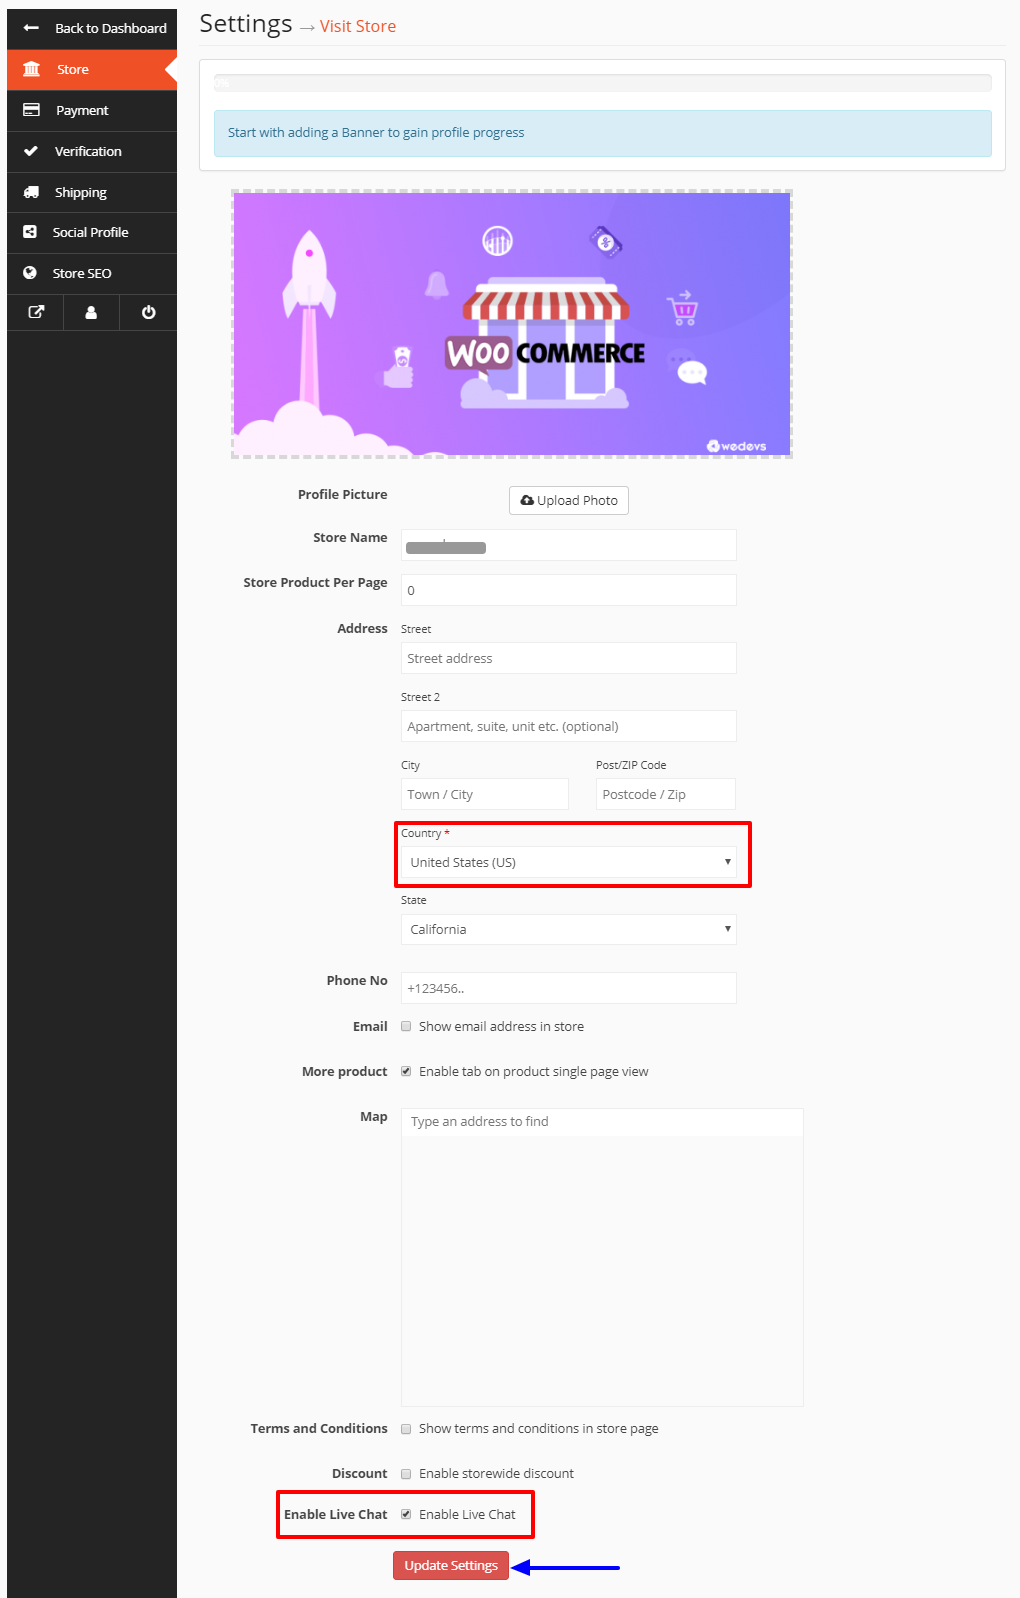Go to Verification menu item
This screenshot has height=1598, width=1020.
pos(92,151)
